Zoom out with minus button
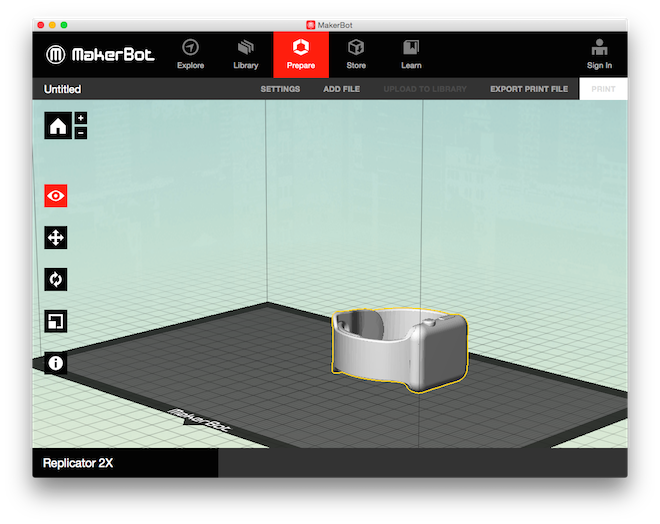 [81, 133]
